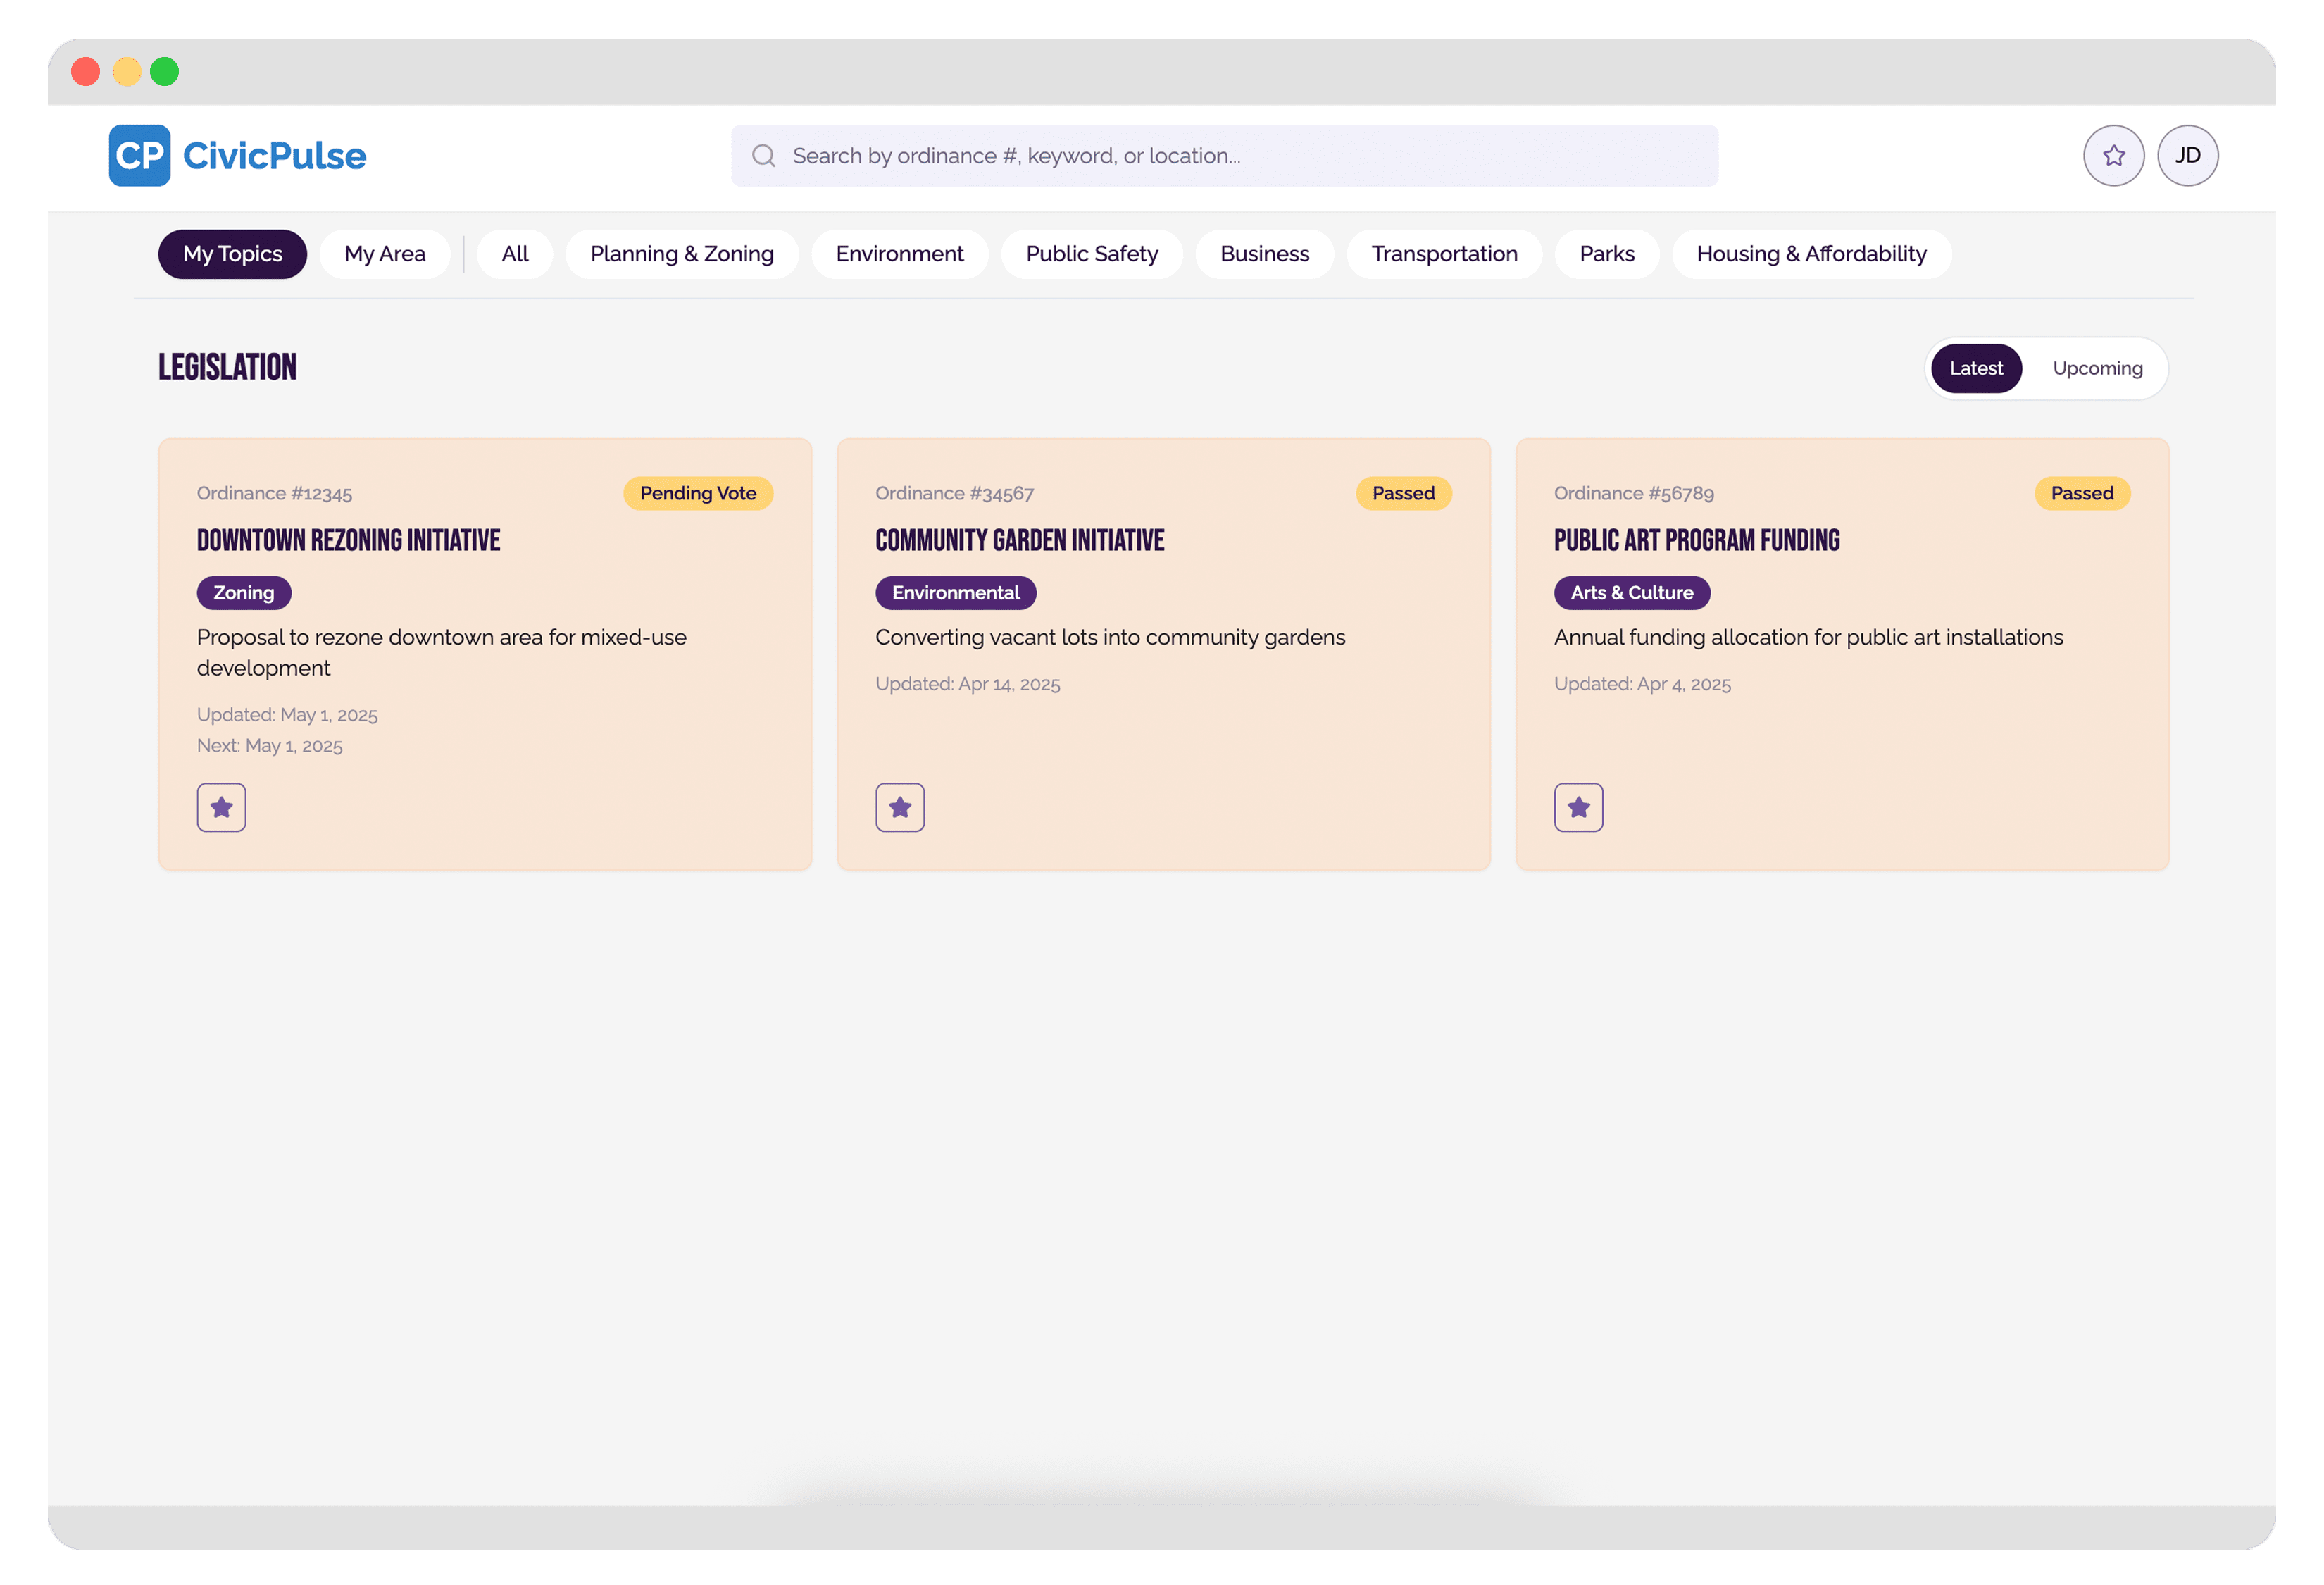This screenshot has width=2324, height=1585.
Task: Minimize the window with the yellow button
Action: (126, 72)
